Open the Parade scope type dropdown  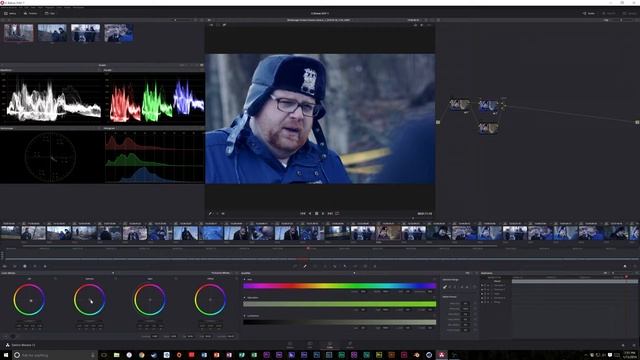click(x=108, y=70)
